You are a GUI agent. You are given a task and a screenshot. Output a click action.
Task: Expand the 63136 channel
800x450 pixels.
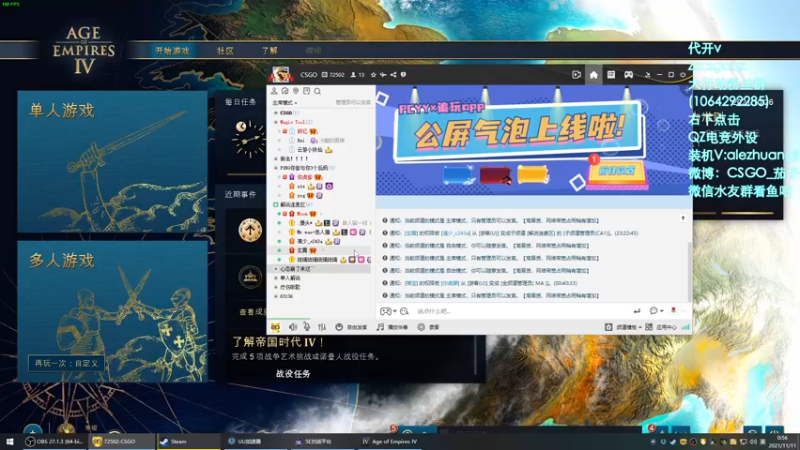(x=276, y=296)
